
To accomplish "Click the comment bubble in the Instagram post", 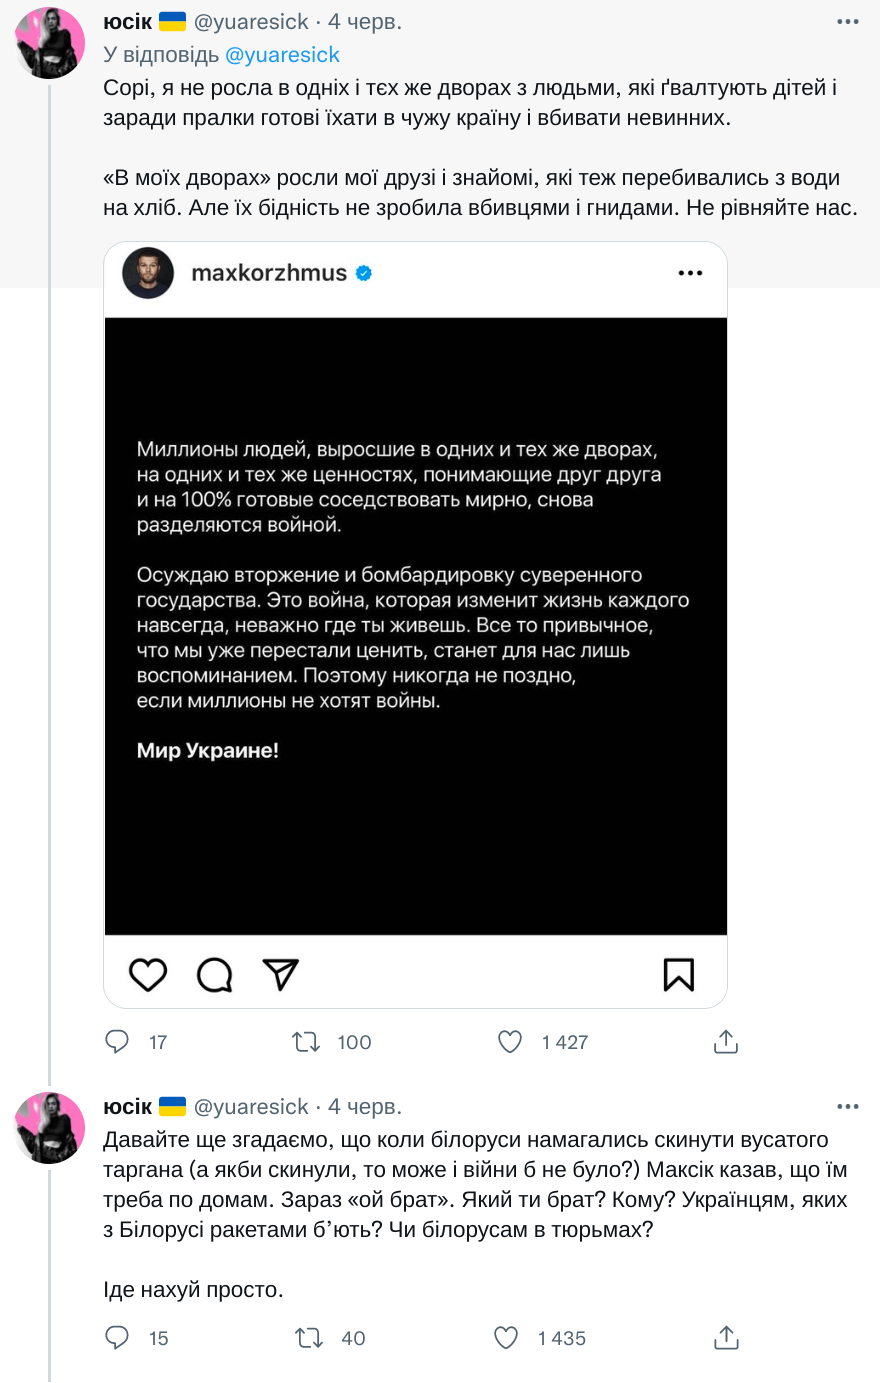I will [x=214, y=974].
